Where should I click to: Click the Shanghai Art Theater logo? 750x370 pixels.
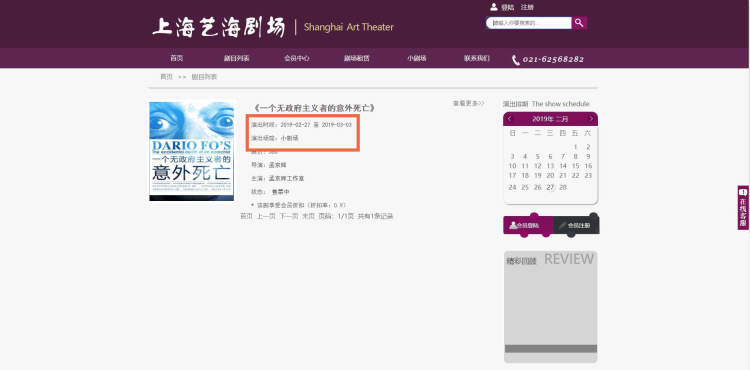pos(273,27)
